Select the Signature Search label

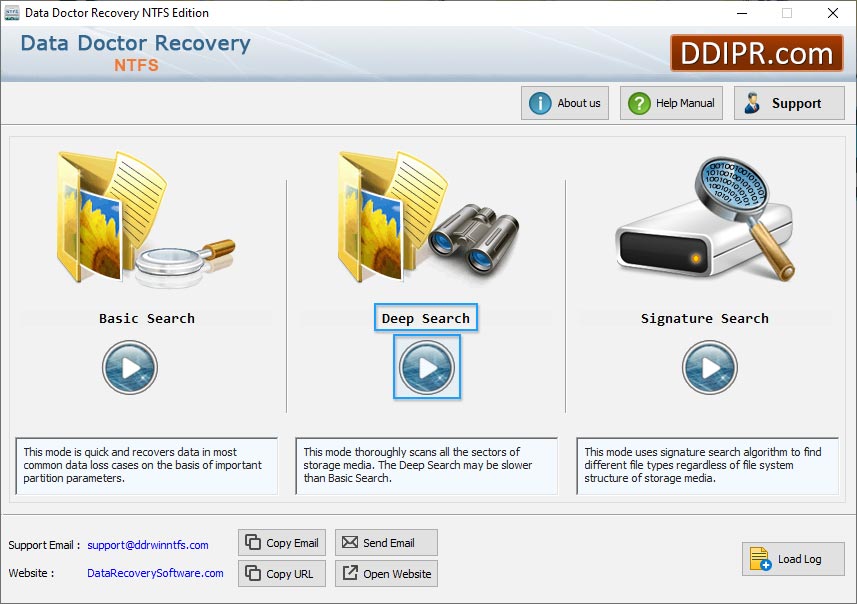pos(705,318)
